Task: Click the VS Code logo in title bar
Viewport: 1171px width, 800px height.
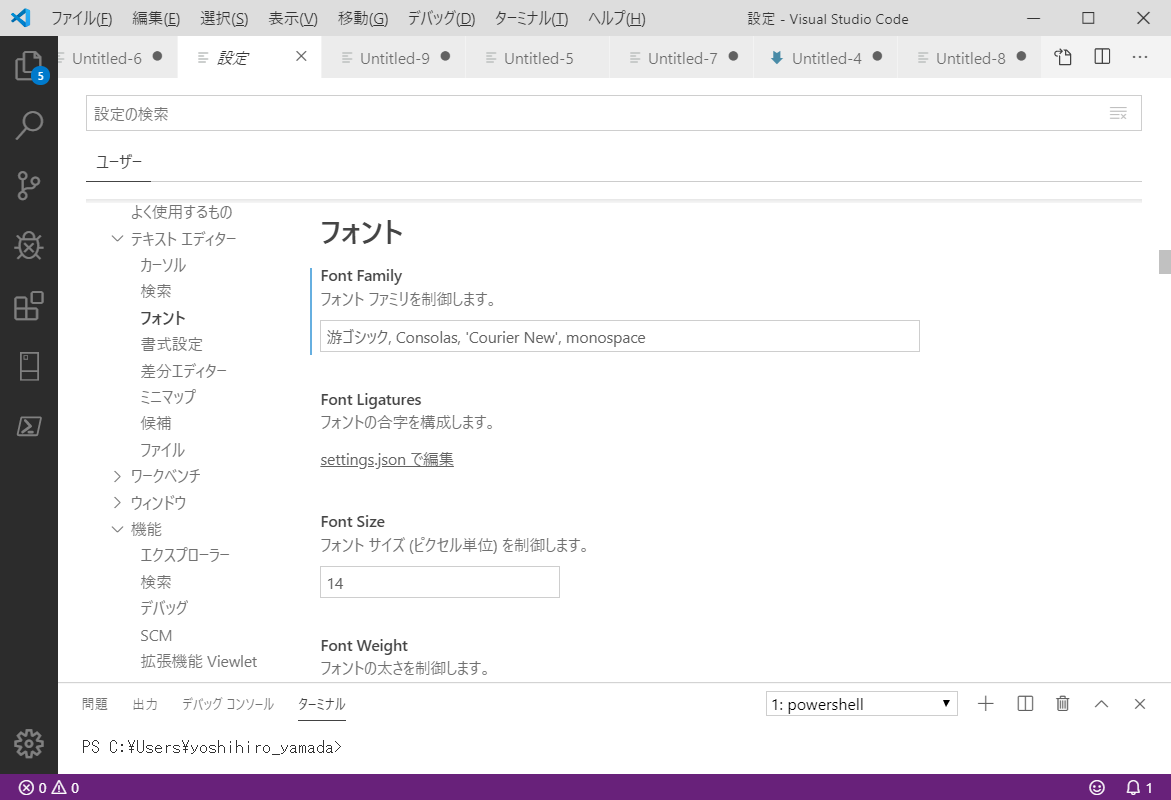Action: click(x=21, y=18)
